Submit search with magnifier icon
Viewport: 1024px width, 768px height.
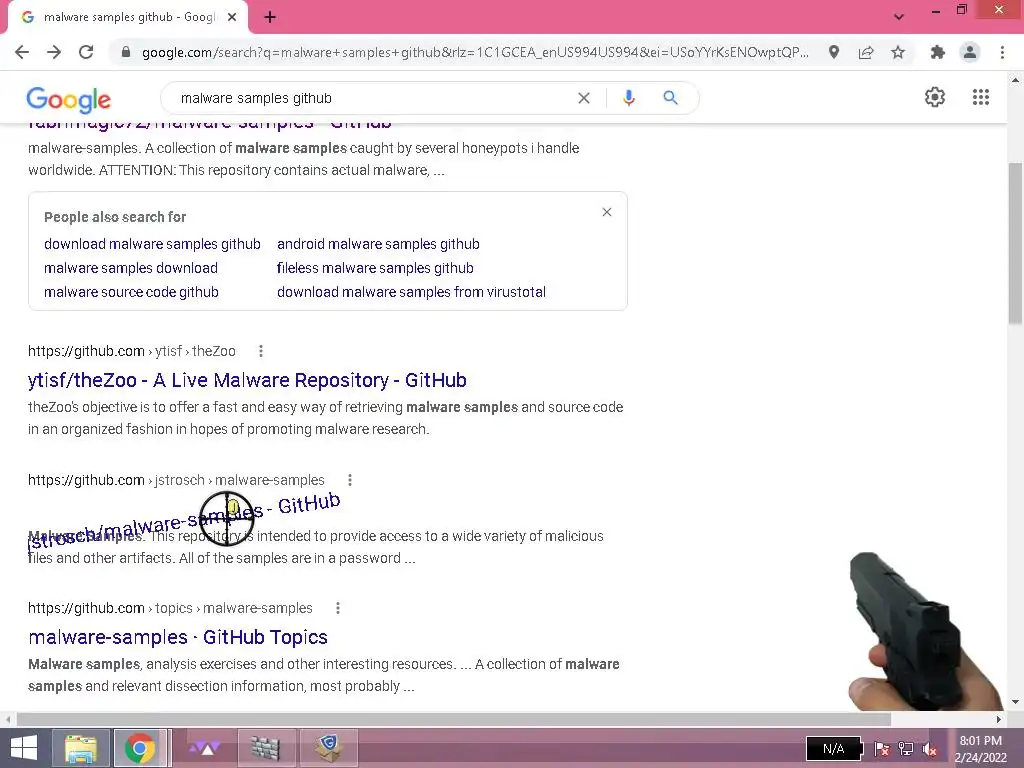click(x=670, y=98)
